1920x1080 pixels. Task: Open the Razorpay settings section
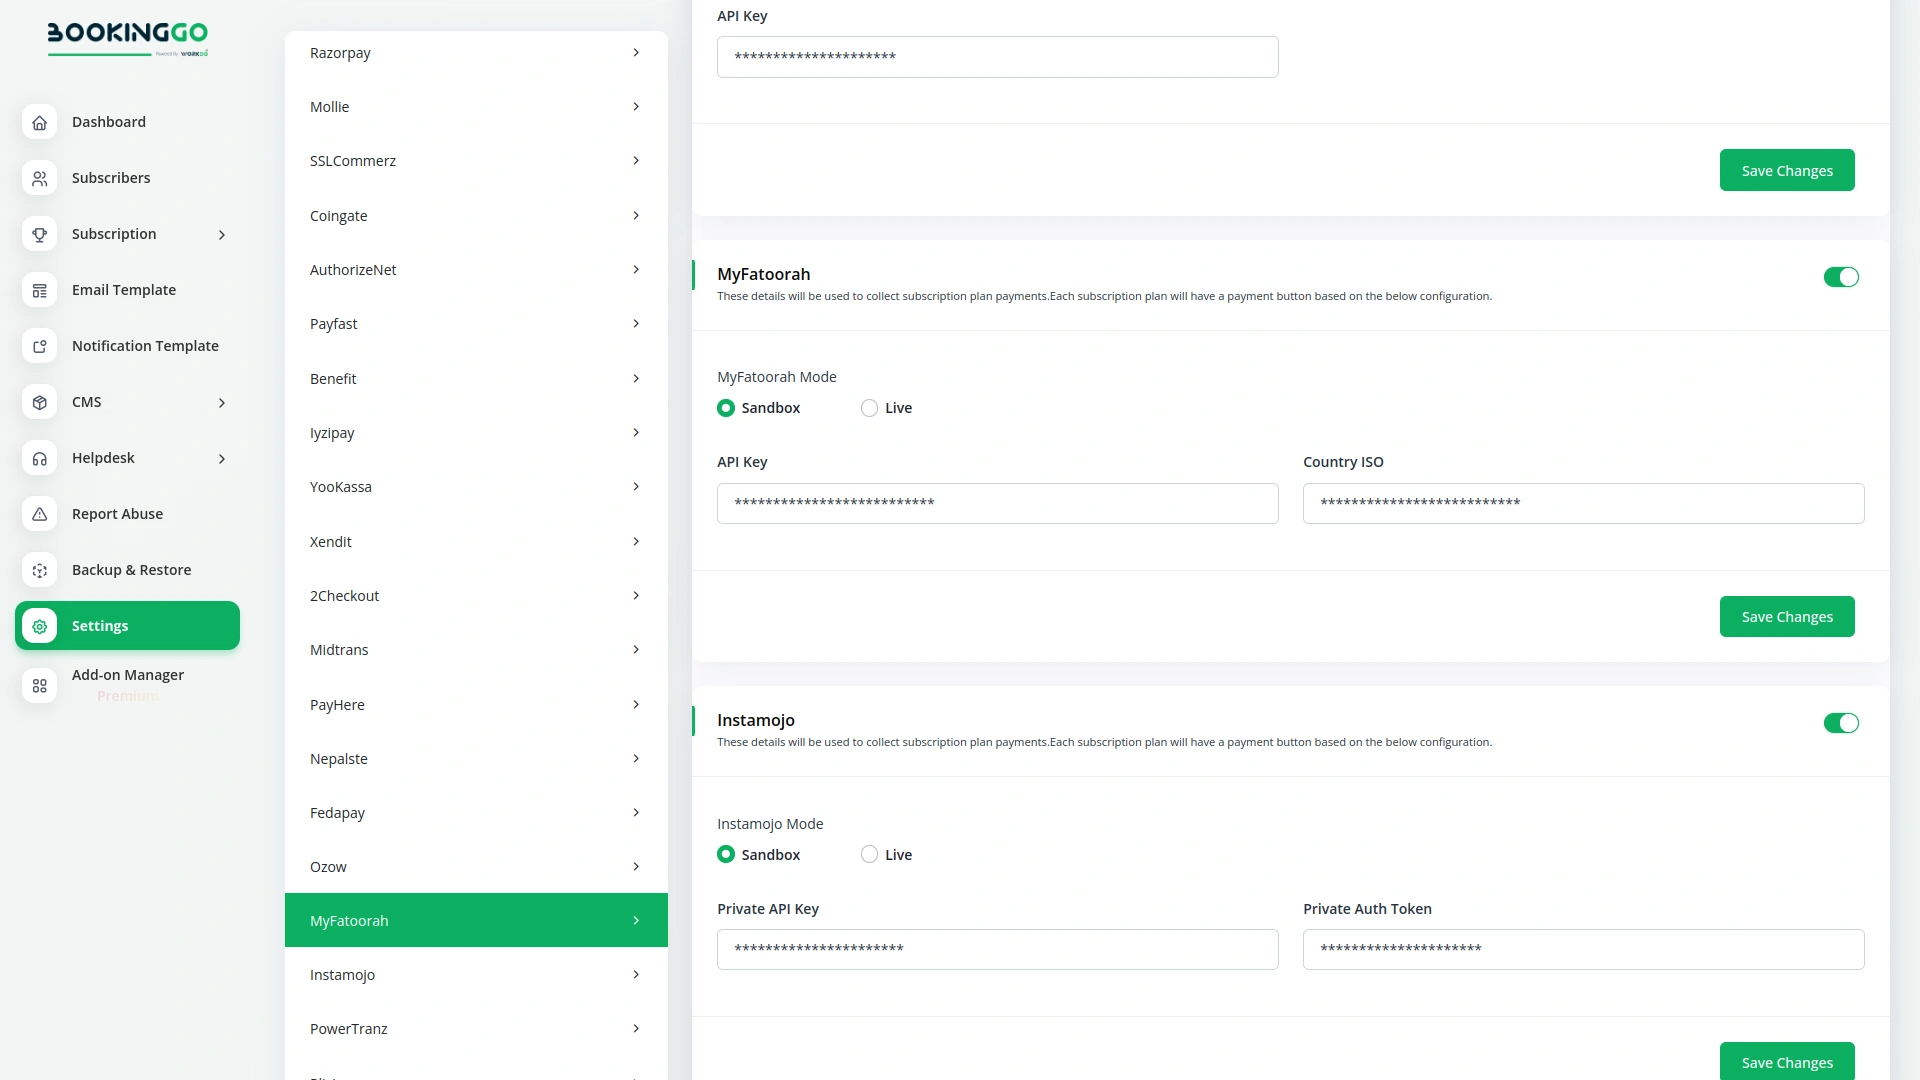pyautogui.click(x=475, y=53)
